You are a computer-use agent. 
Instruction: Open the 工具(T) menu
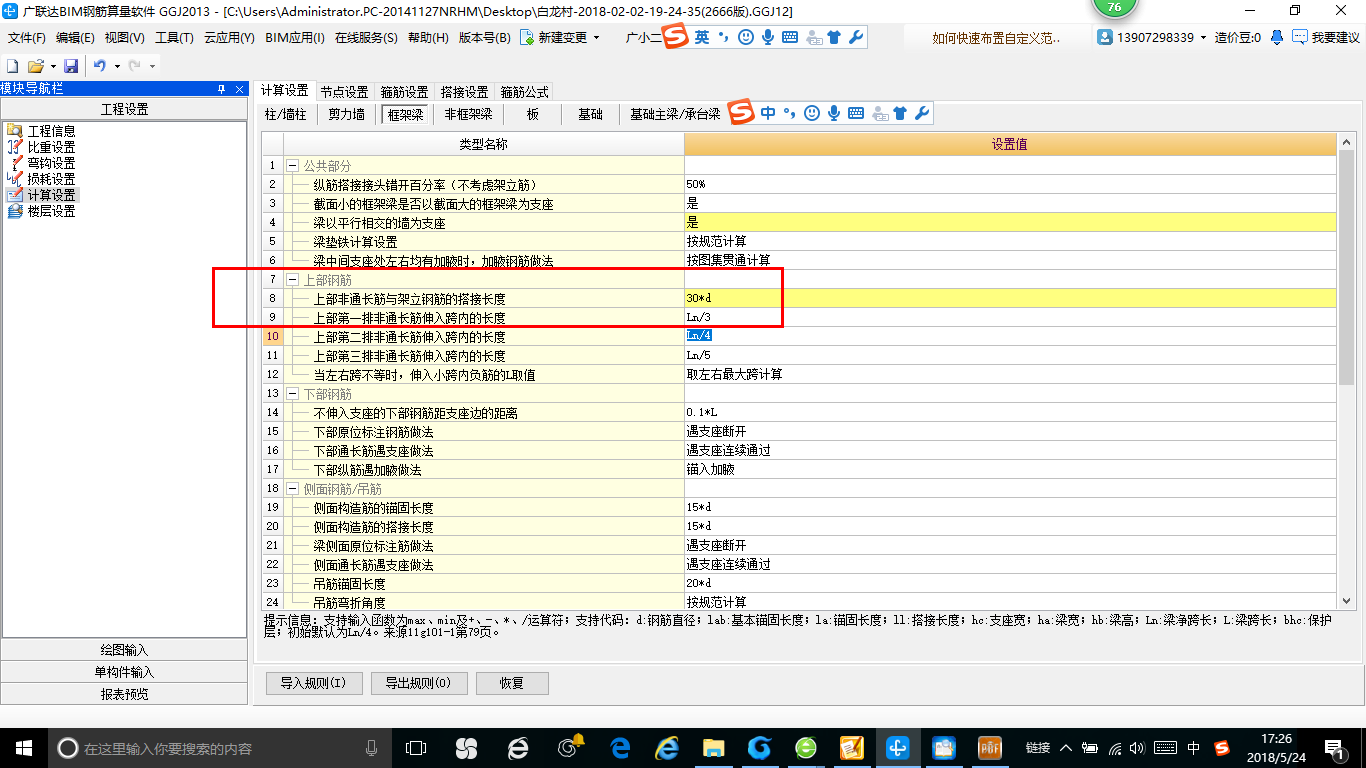pyautogui.click(x=174, y=38)
